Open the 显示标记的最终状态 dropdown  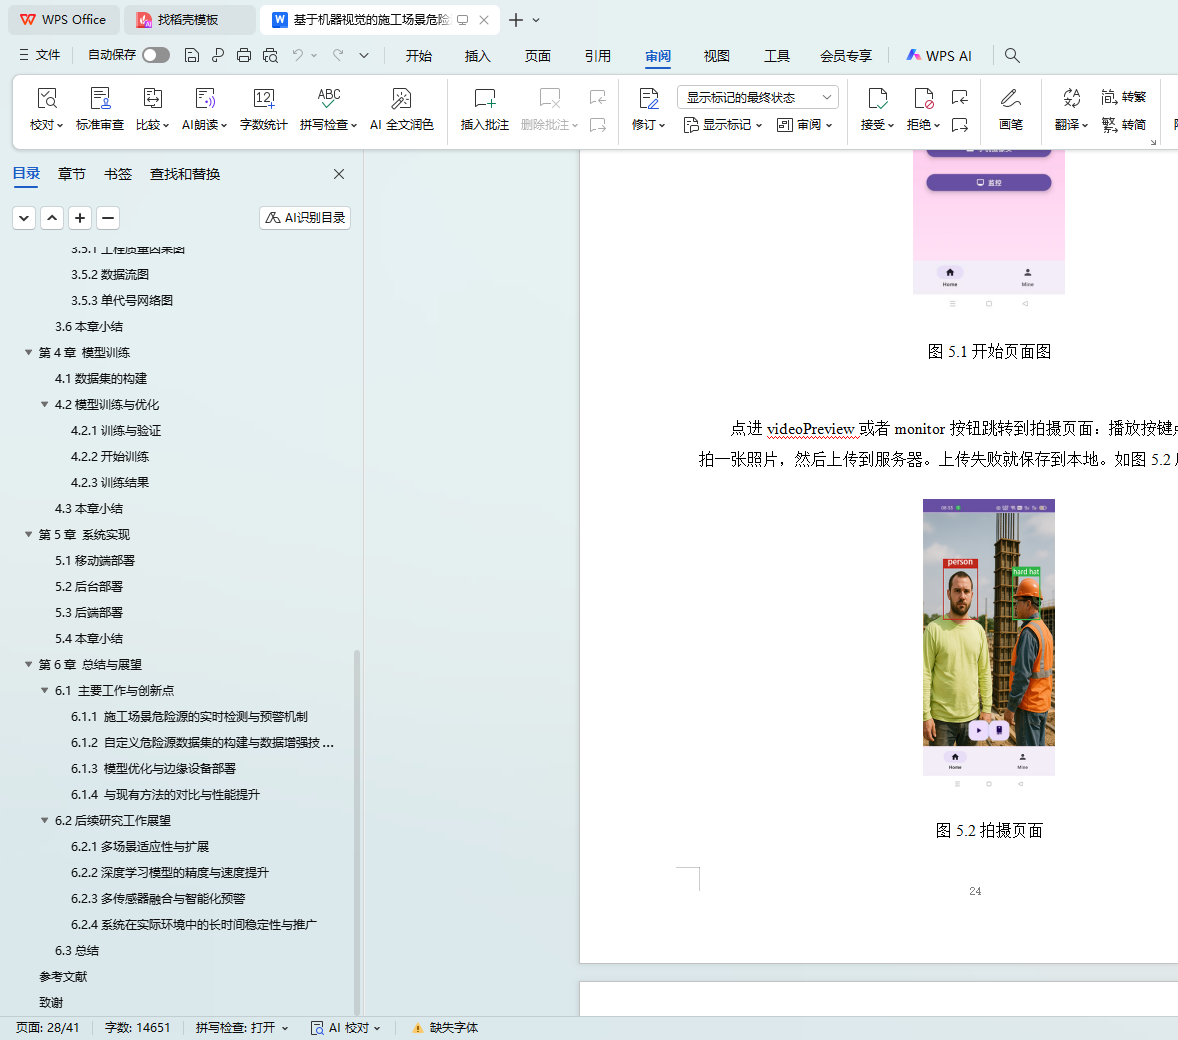(x=757, y=97)
